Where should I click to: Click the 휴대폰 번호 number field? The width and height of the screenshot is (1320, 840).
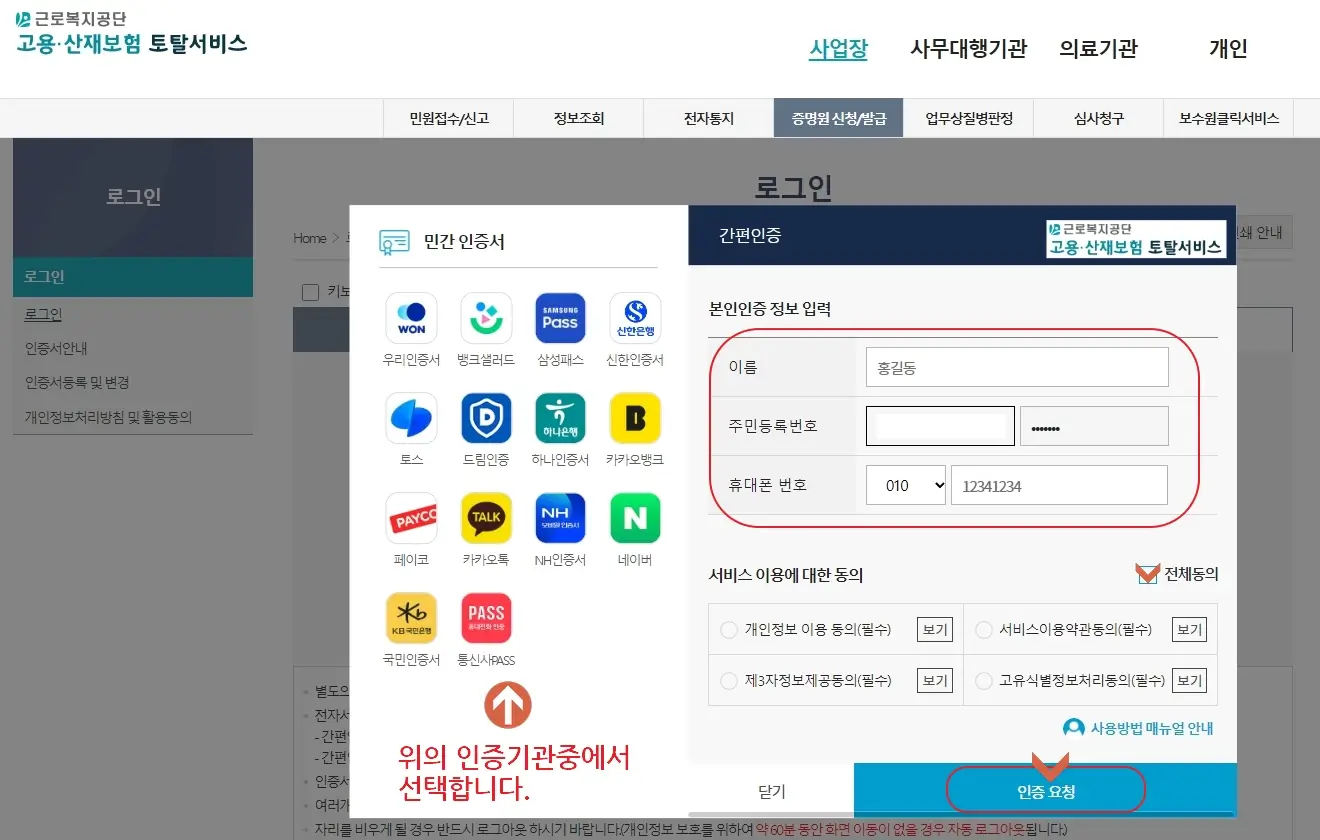[x=1059, y=485]
